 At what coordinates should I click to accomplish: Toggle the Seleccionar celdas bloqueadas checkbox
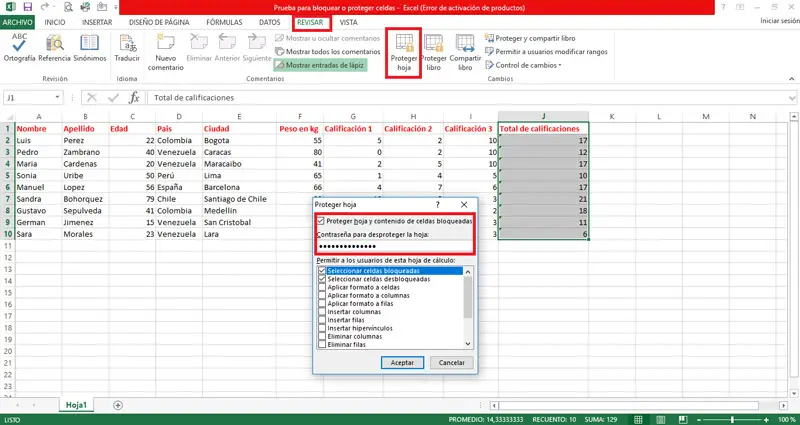tap(321, 271)
